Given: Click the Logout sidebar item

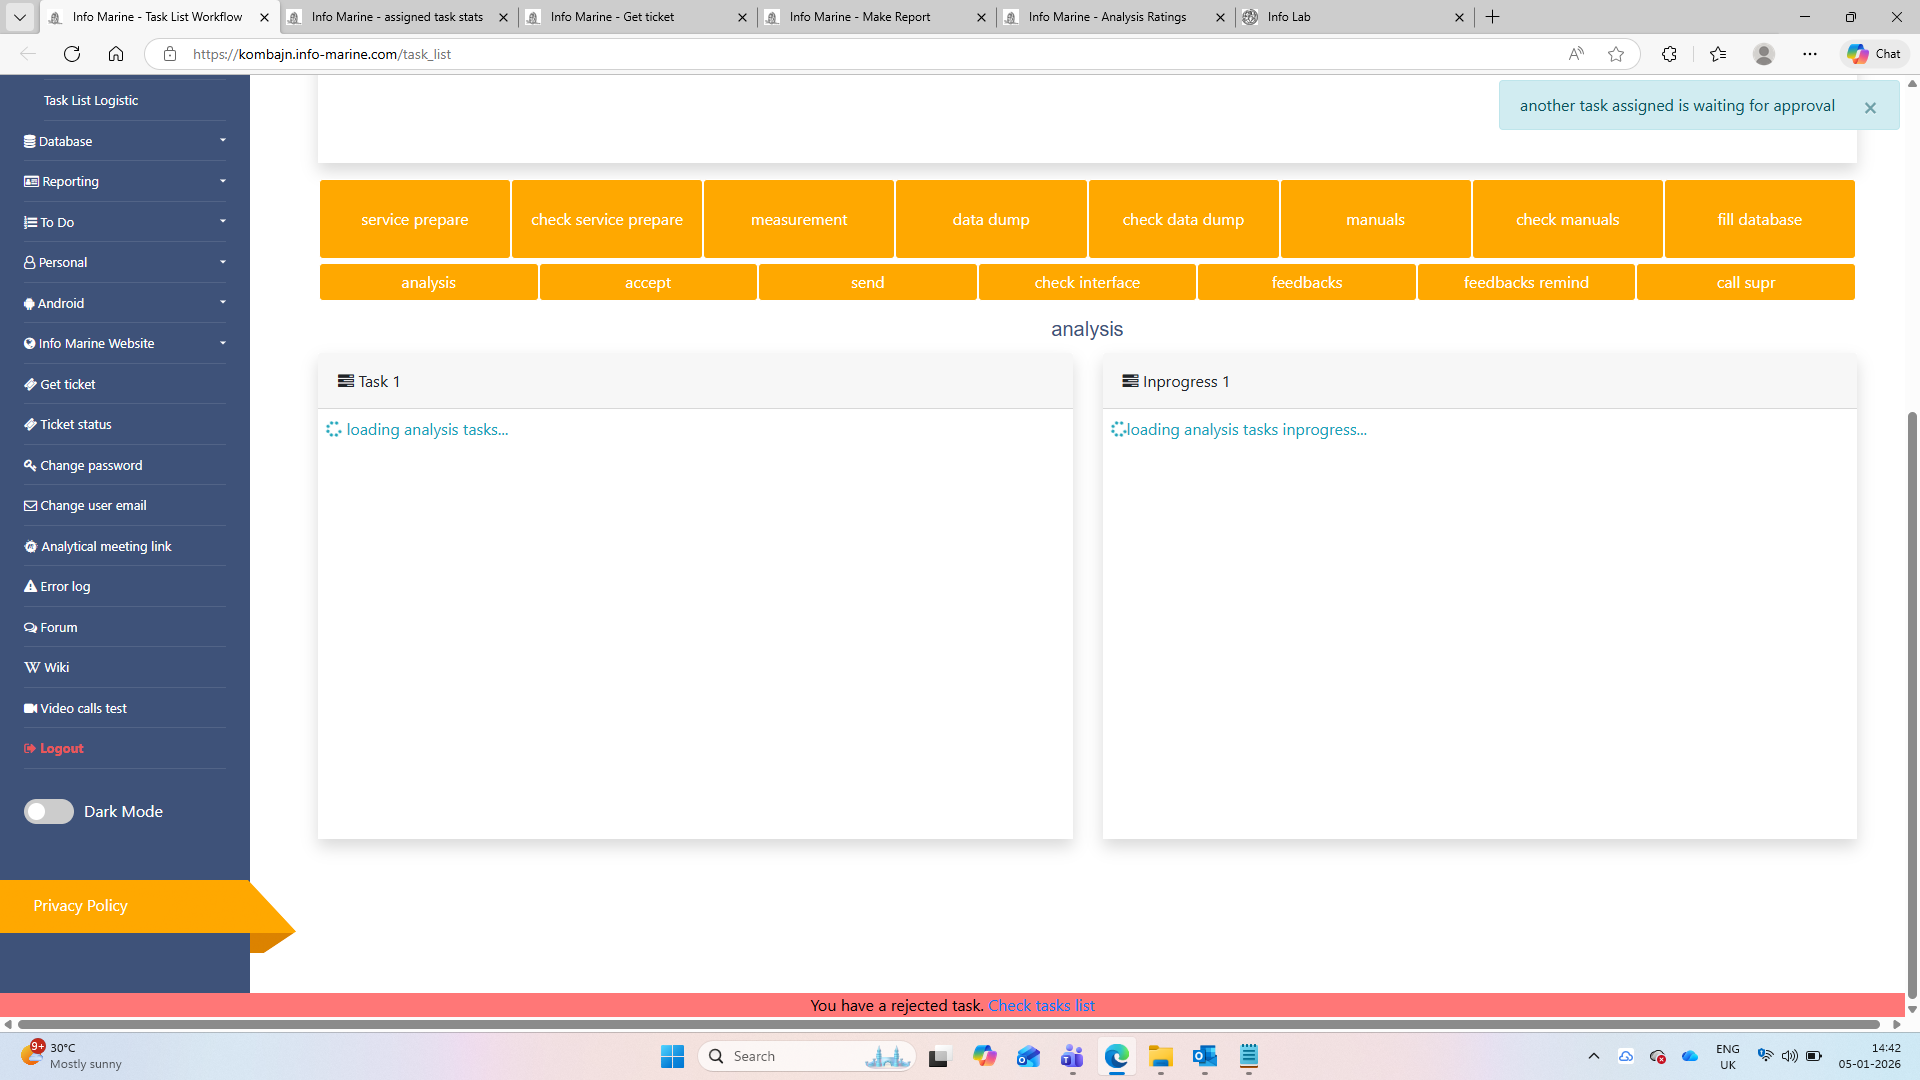Looking at the screenshot, I should click(61, 749).
